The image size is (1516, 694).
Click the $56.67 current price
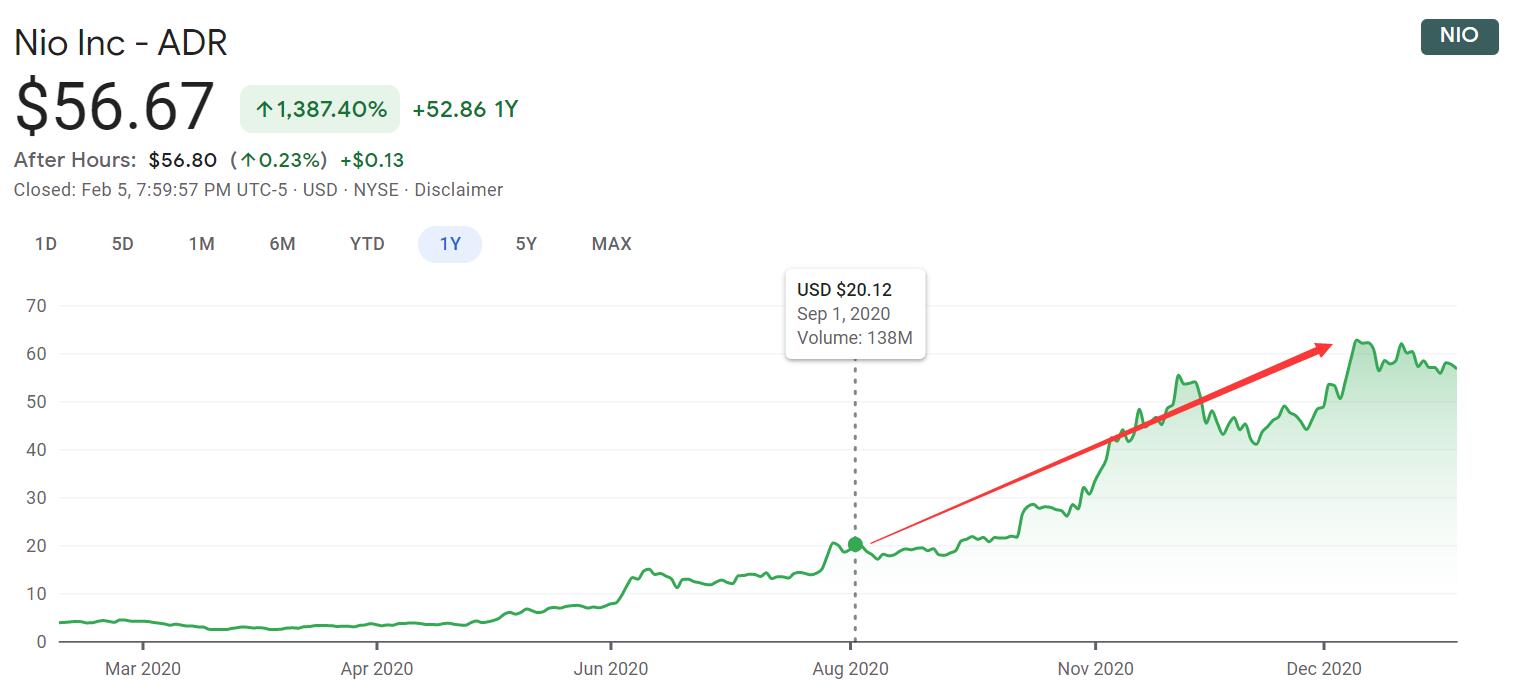115,106
